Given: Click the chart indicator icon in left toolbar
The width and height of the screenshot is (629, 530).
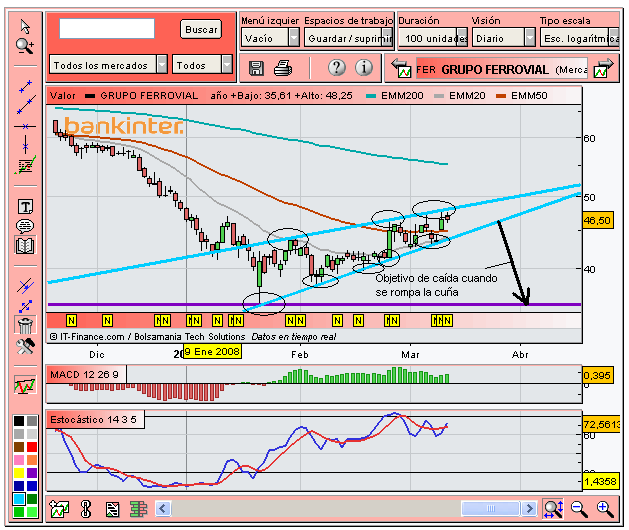Looking at the screenshot, I should [25, 385].
